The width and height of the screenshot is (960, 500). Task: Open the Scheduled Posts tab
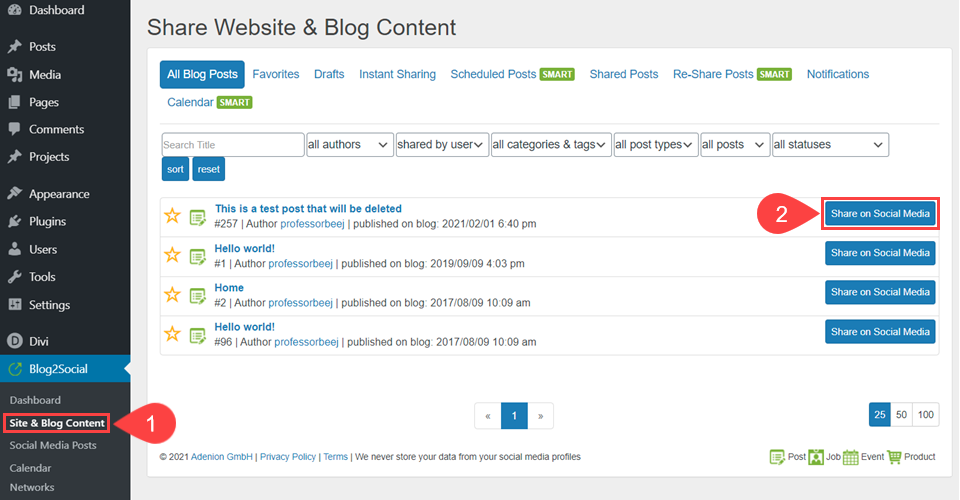512,75
